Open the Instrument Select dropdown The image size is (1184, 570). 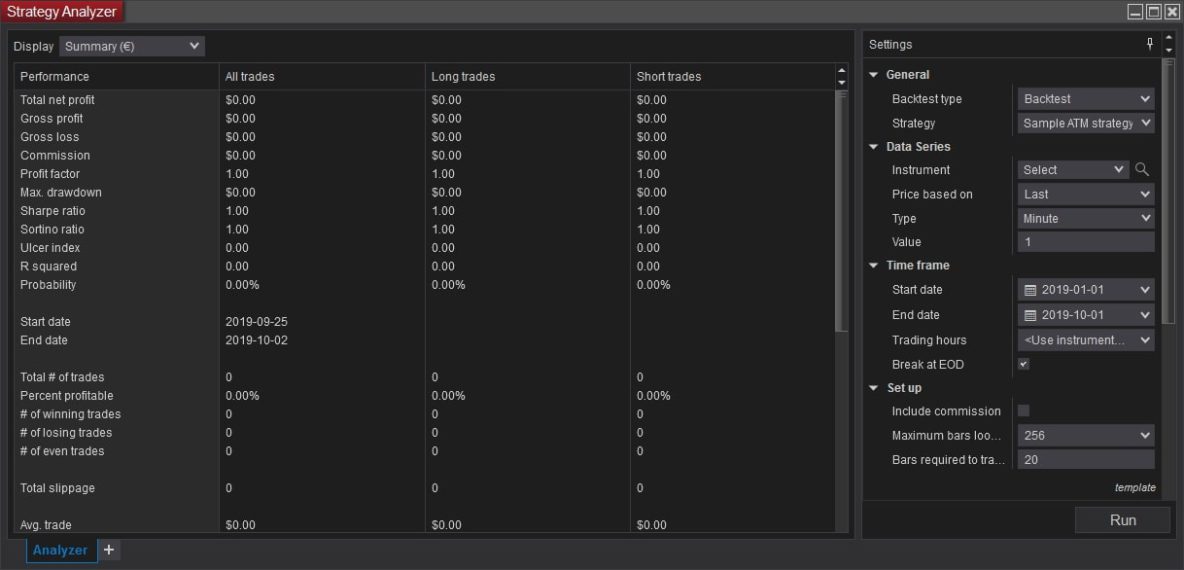click(1073, 170)
